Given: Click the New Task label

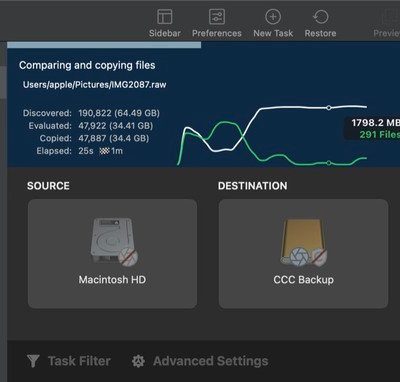Looking at the screenshot, I should pos(273,33).
